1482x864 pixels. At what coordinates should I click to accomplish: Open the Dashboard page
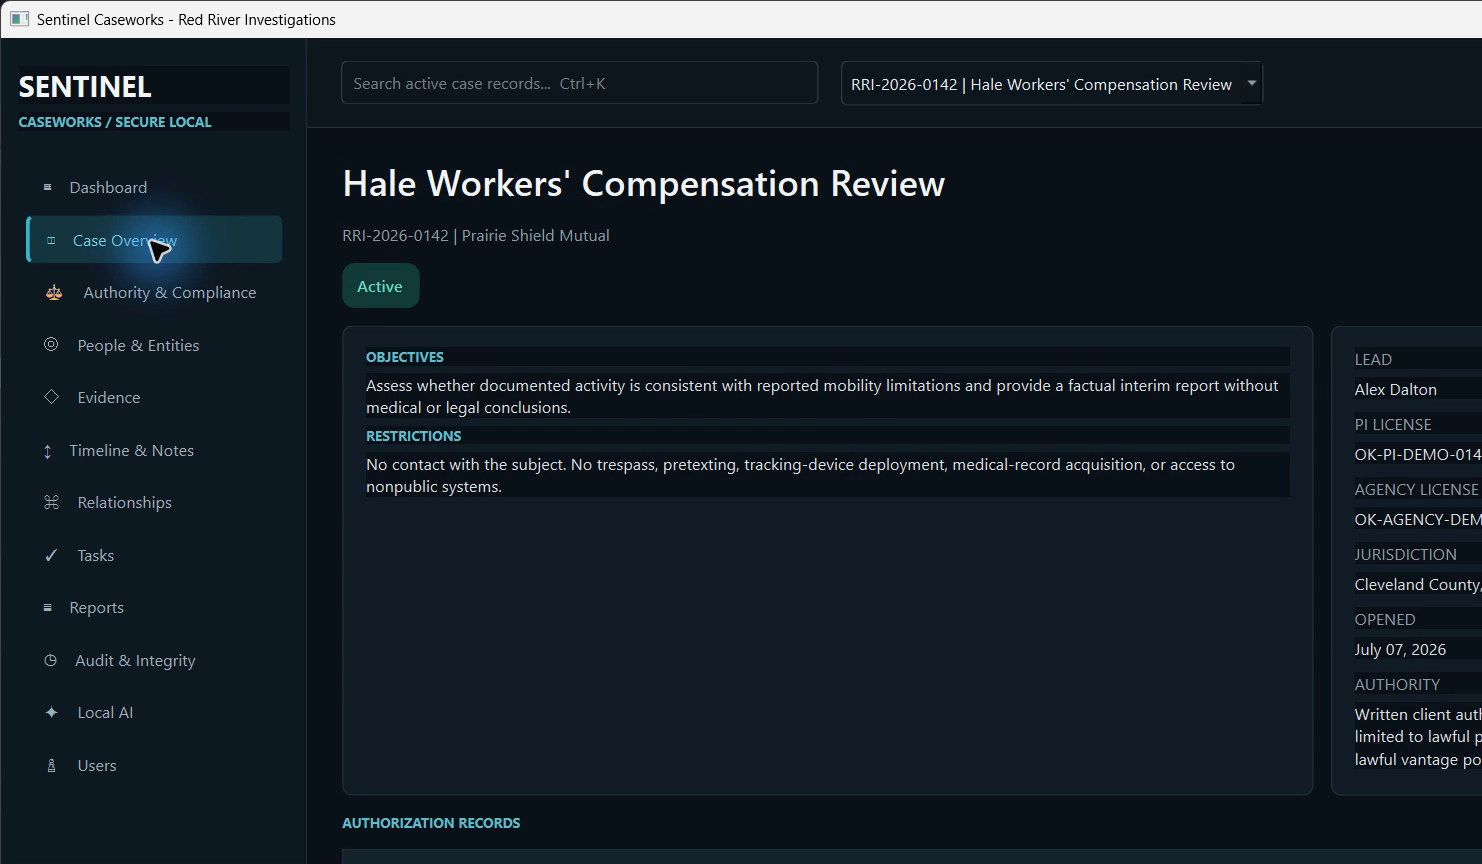(x=154, y=187)
